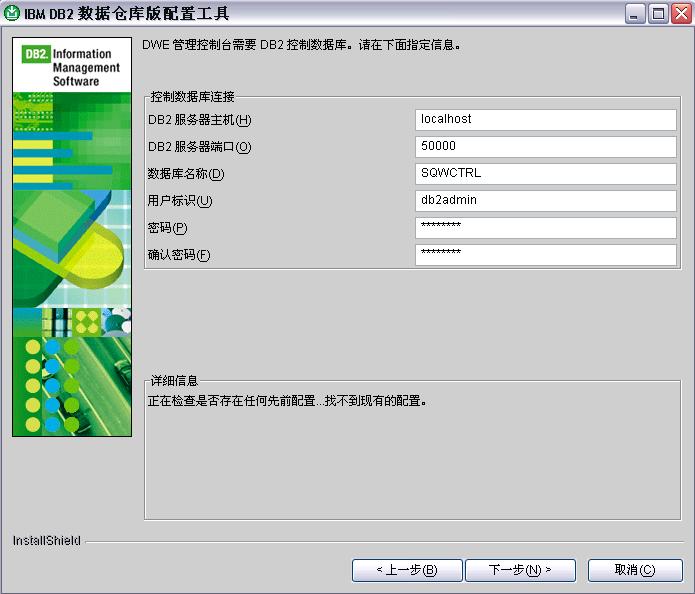
Task: Close the DB2 configuration tool window
Action: click(x=678, y=14)
